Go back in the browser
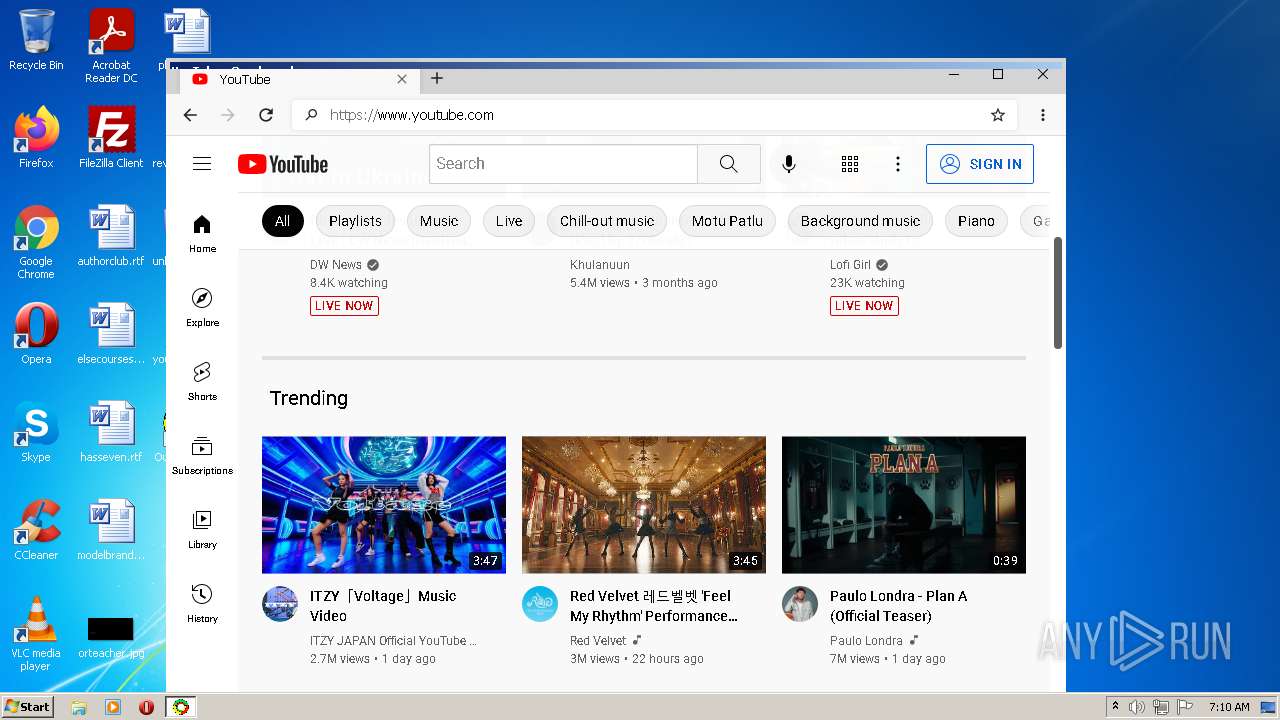 pos(190,115)
